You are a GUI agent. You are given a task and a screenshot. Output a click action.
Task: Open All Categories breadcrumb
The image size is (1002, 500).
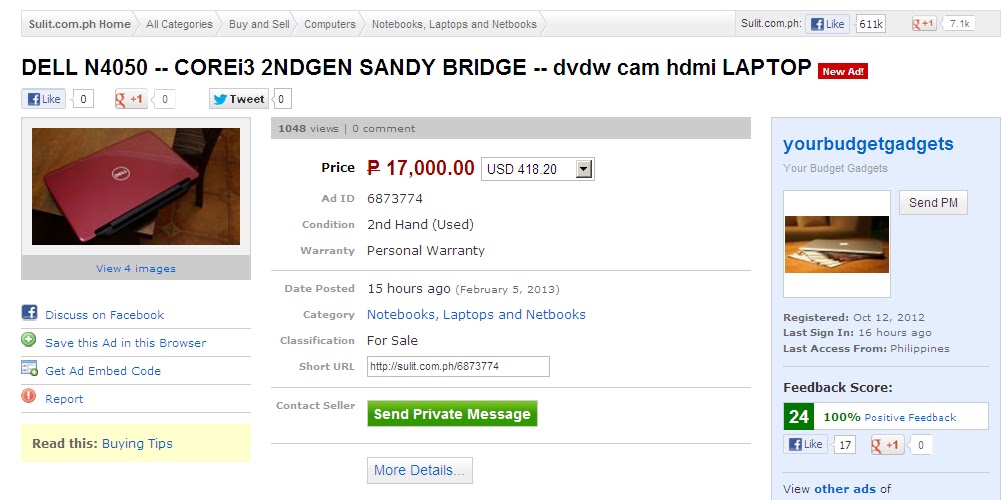pyautogui.click(x=179, y=24)
